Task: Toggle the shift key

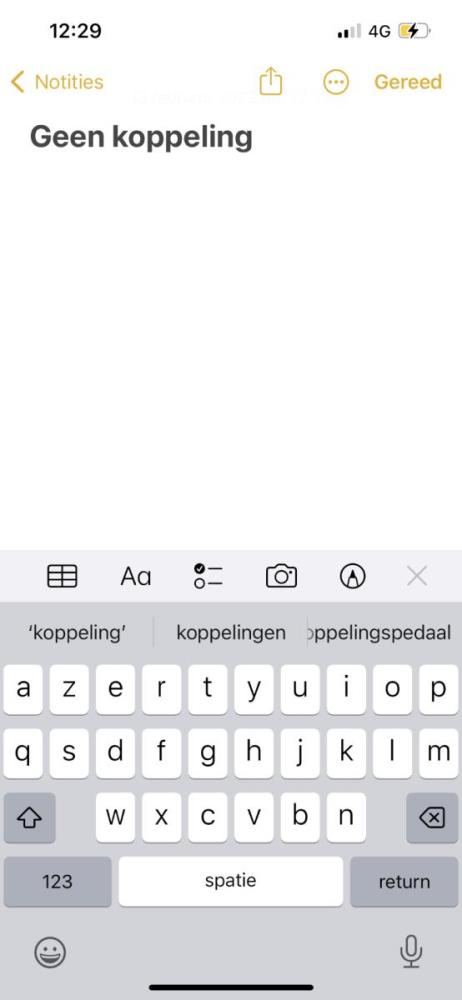Action: [29, 818]
